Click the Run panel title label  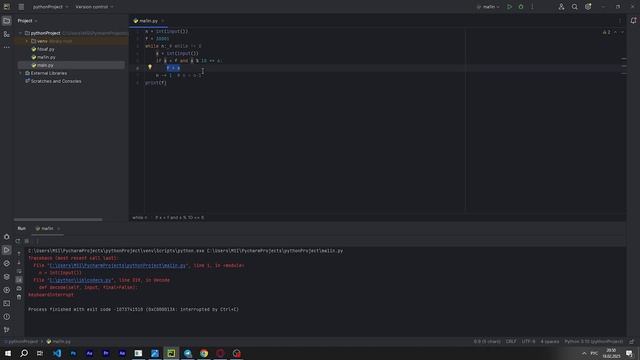[22, 229]
